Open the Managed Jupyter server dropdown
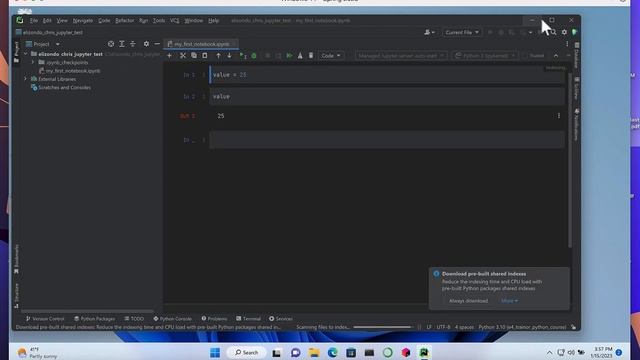 [401, 56]
